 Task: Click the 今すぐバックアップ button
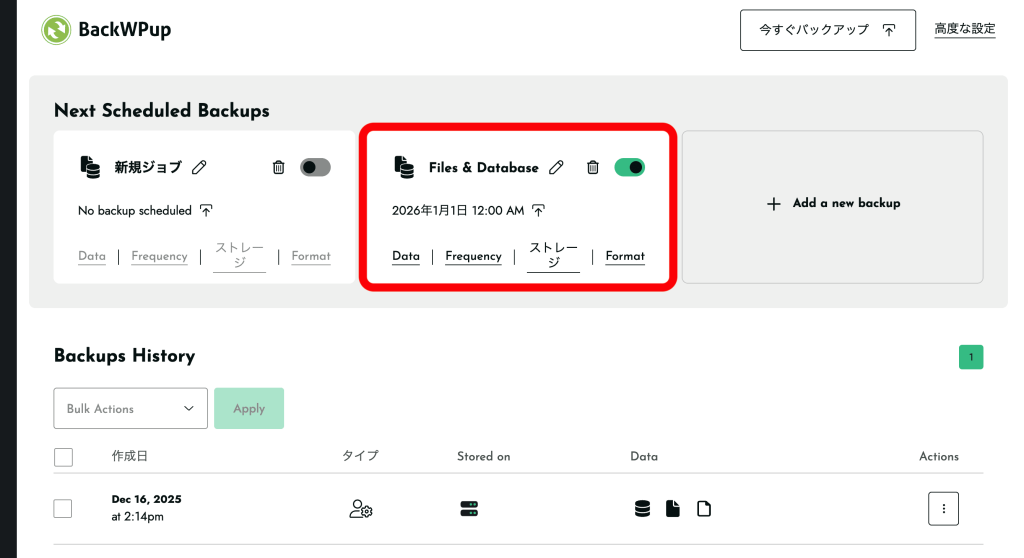(827, 30)
